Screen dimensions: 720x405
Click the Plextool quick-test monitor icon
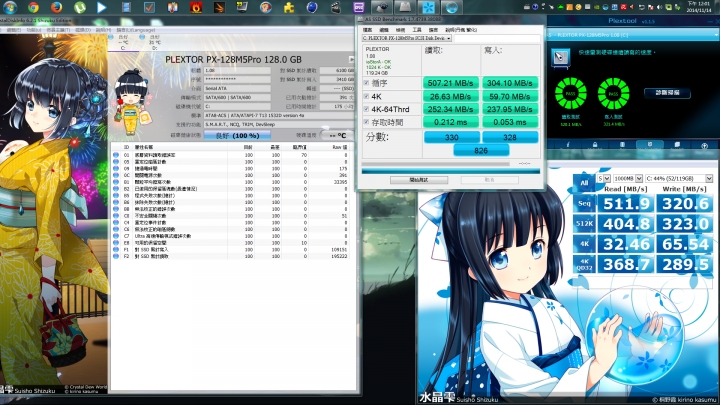tap(560, 58)
